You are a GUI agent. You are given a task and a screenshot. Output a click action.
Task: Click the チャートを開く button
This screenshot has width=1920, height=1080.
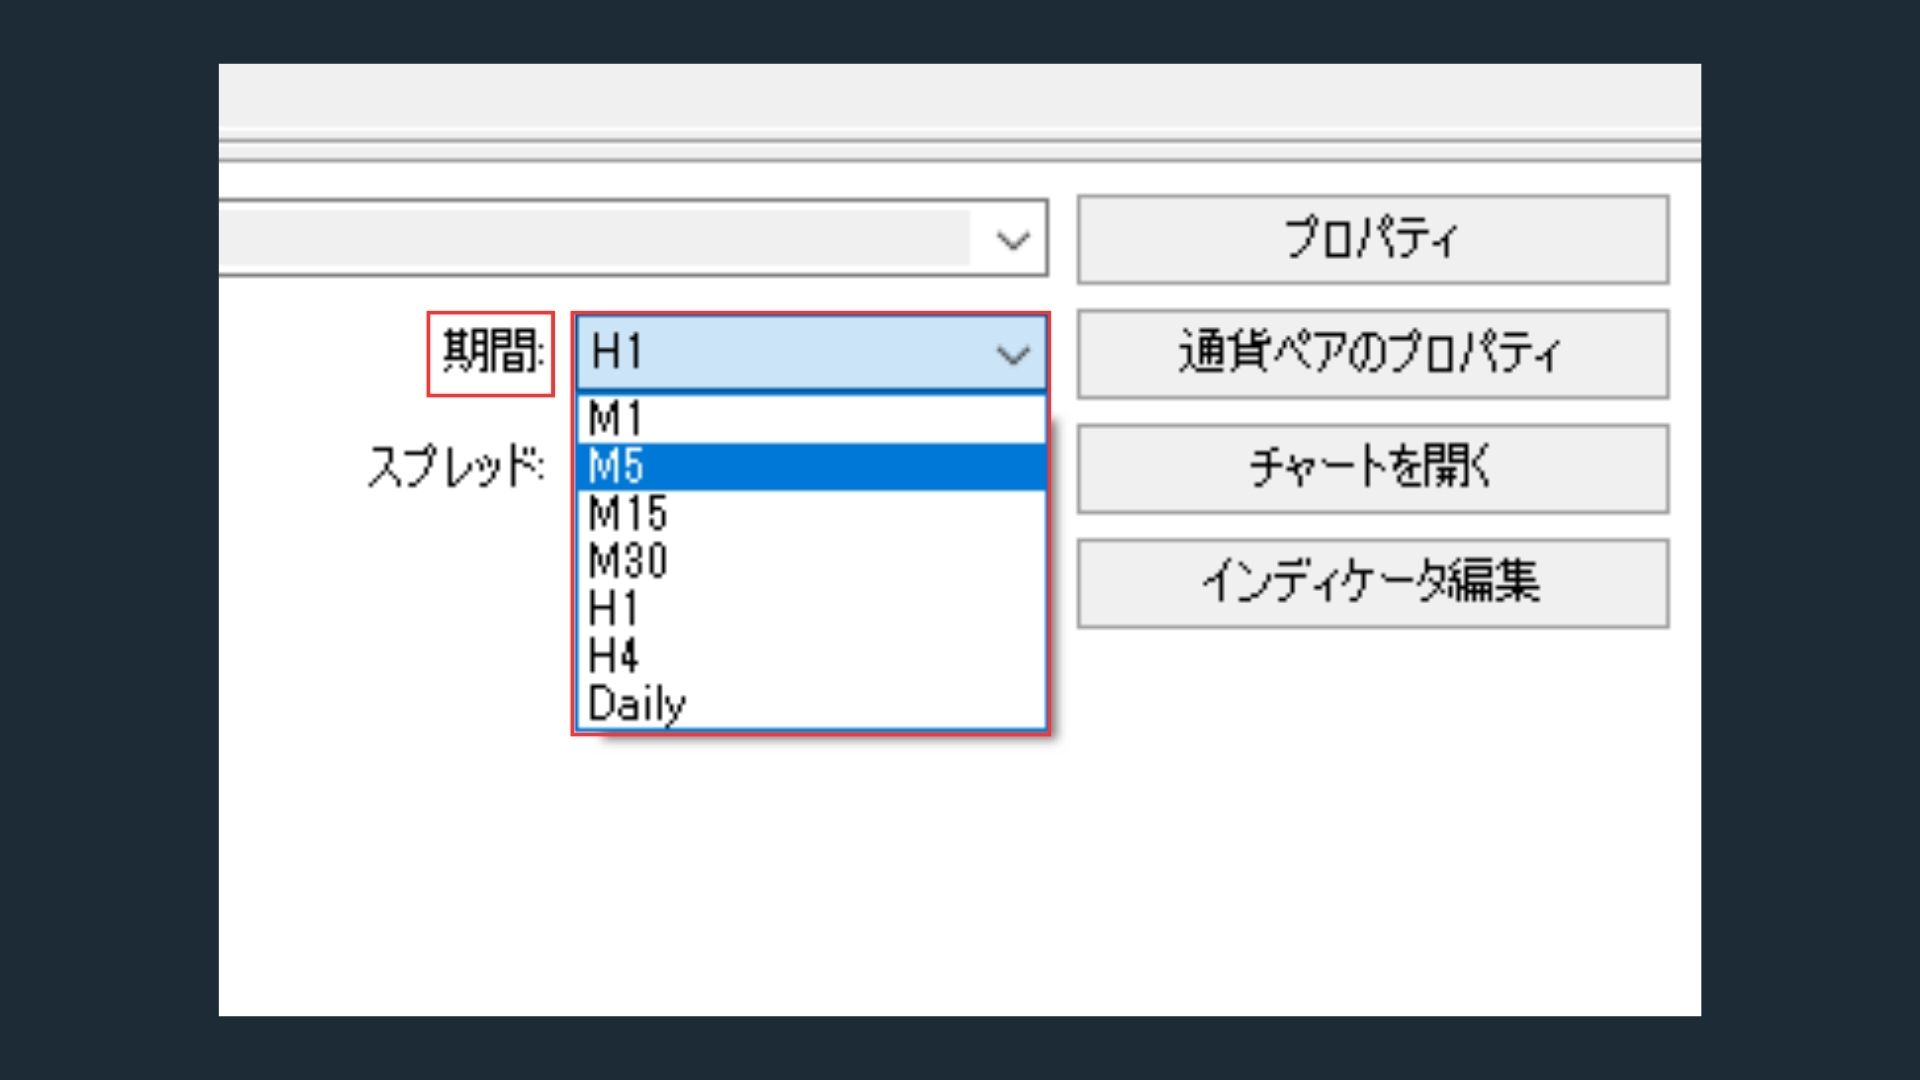point(1373,469)
